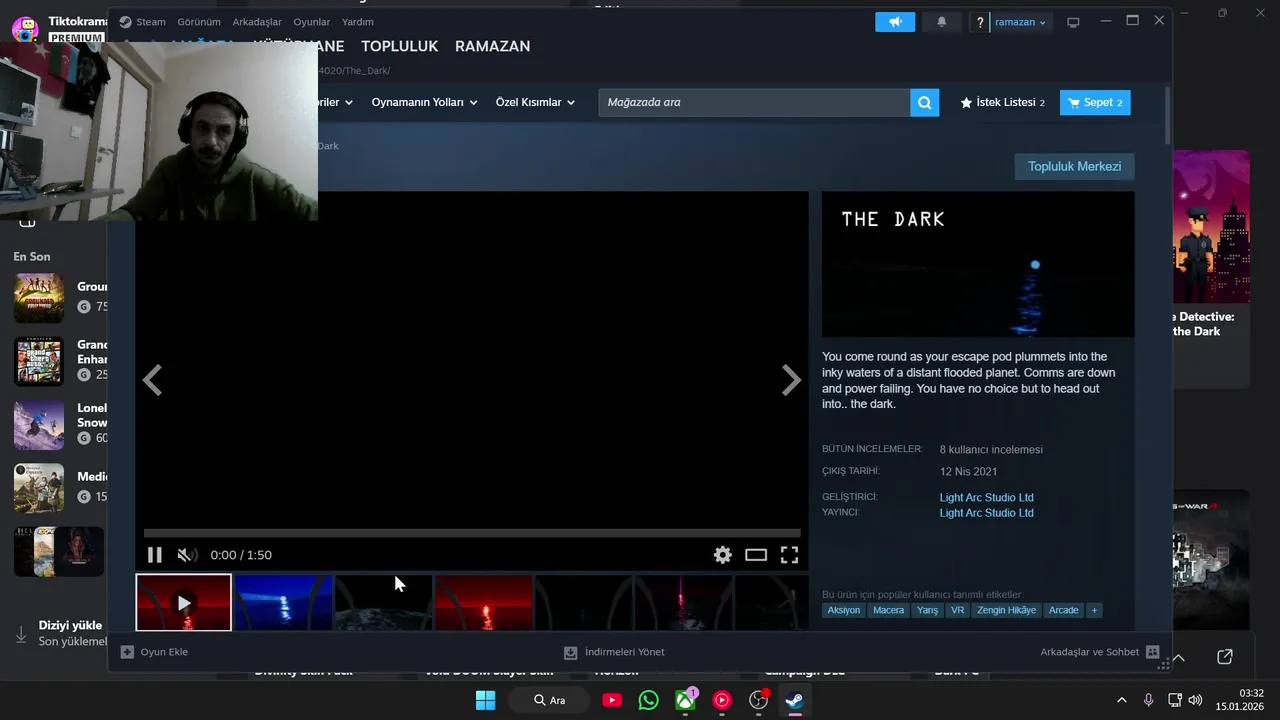This screenshot has height=720, width=1280.
Task: Click the Steam taskbar icon
Action: (795, 700)
